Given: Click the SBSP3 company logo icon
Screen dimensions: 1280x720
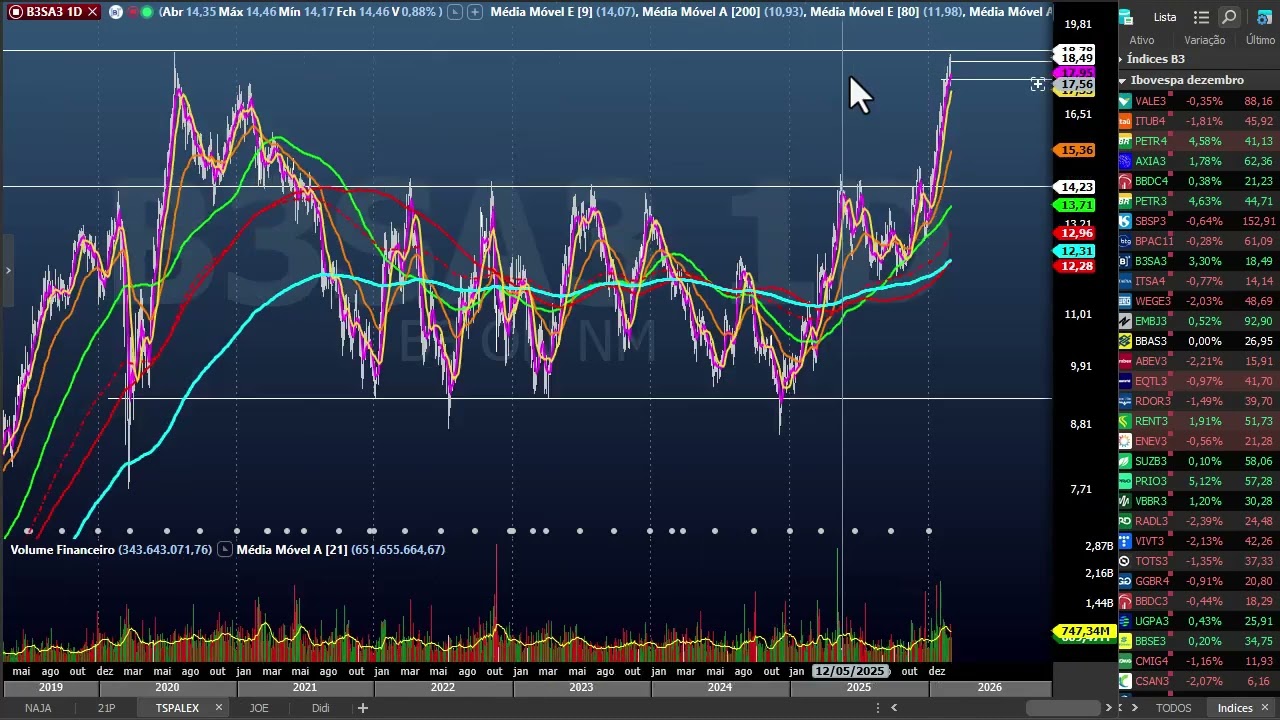Looking at the screenshot, I should click(x=1125, y=221).
